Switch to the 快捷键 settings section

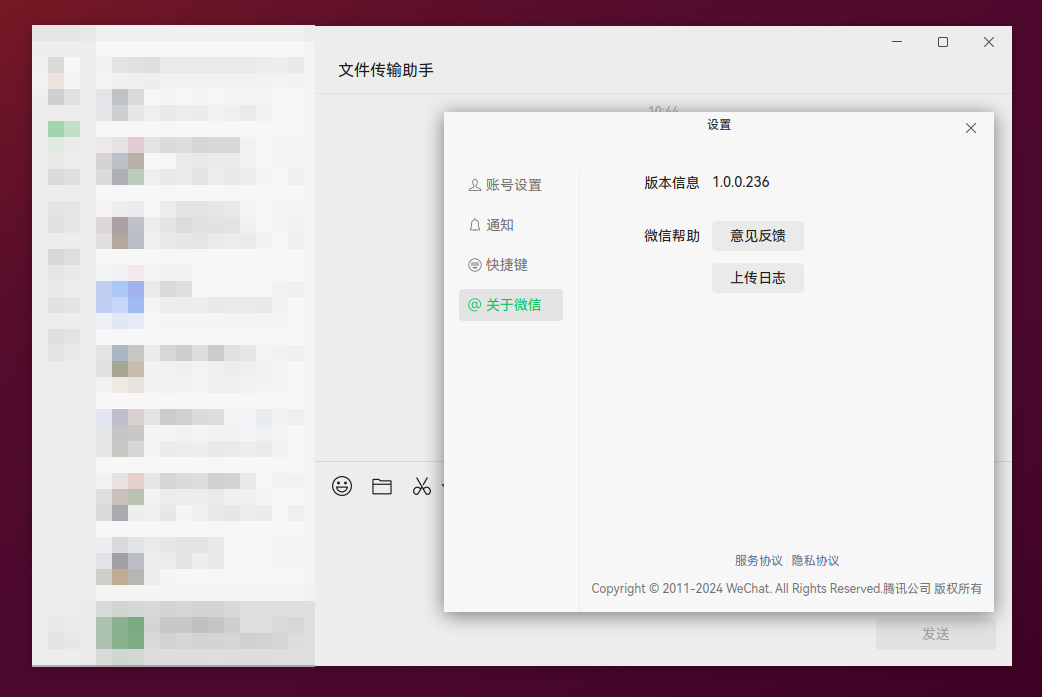[510, 265]
